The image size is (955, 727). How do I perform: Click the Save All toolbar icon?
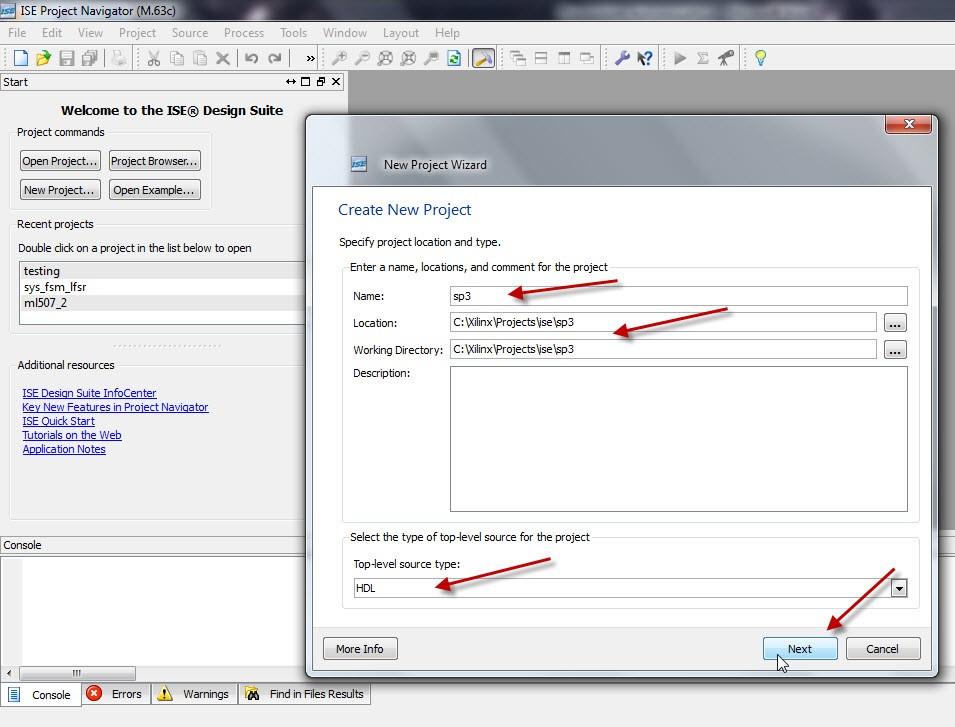[x=90, y=58]
